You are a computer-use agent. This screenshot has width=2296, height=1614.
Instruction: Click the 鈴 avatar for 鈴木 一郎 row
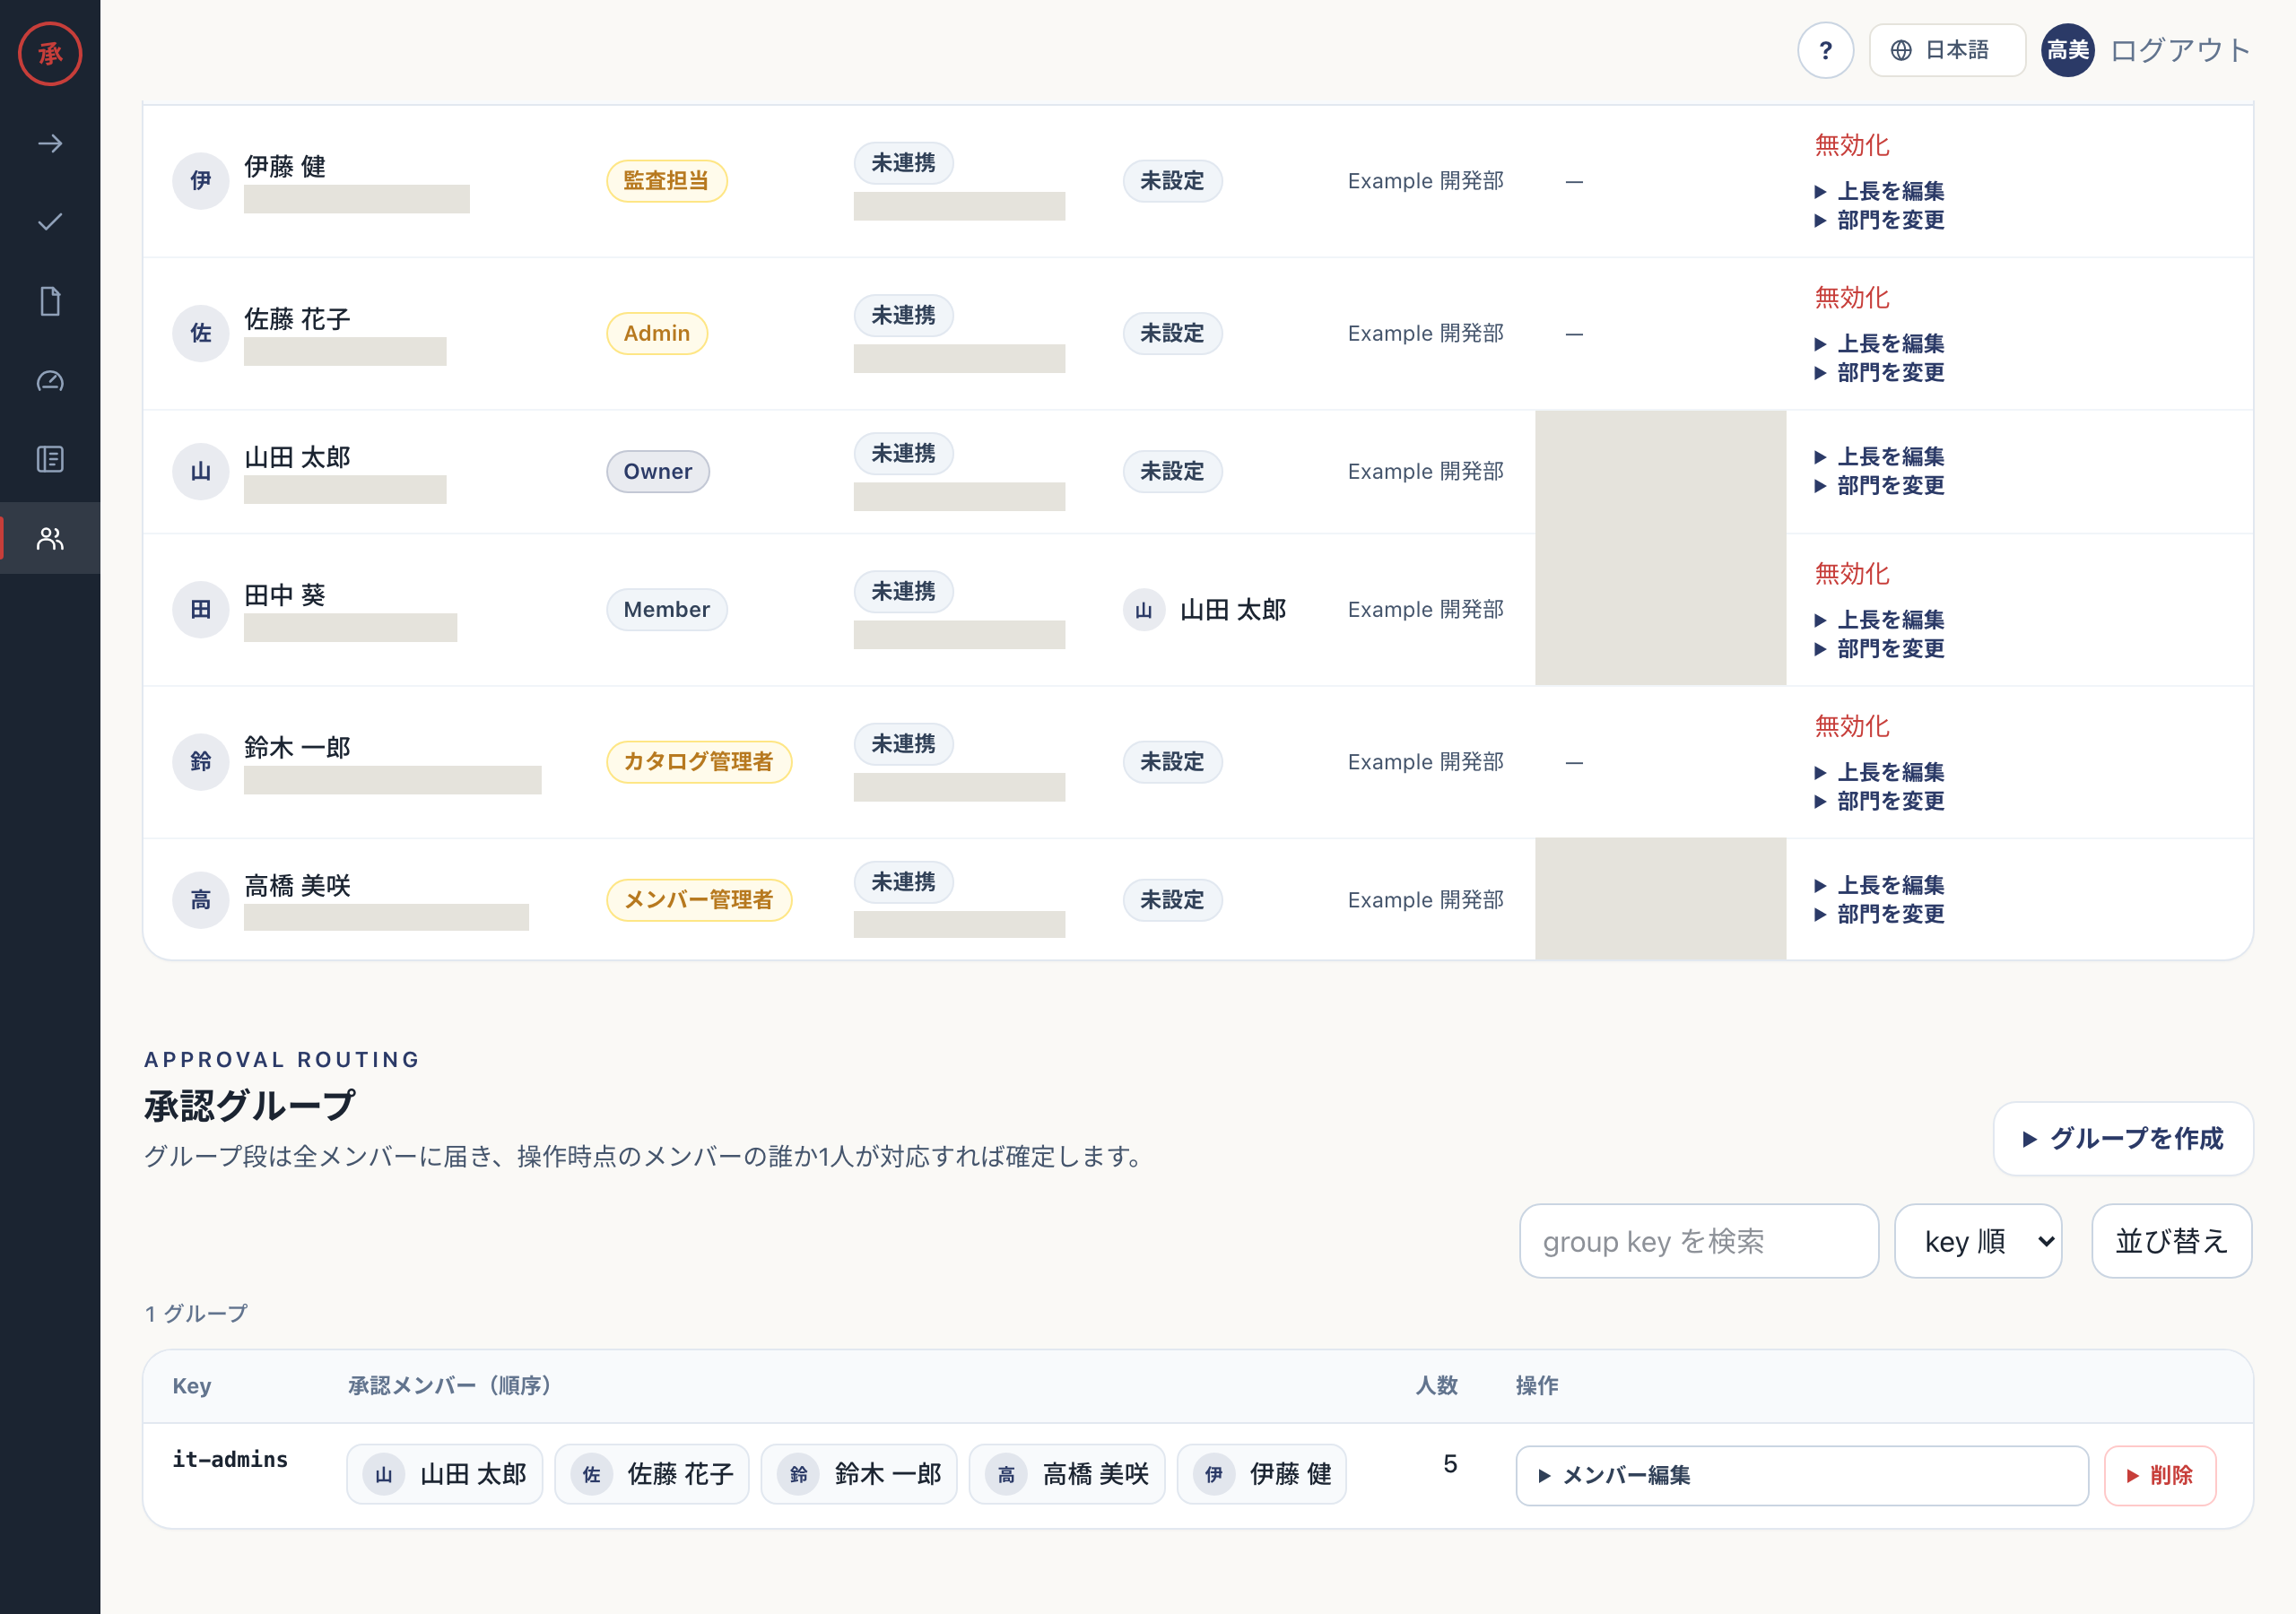click(201, 762)
